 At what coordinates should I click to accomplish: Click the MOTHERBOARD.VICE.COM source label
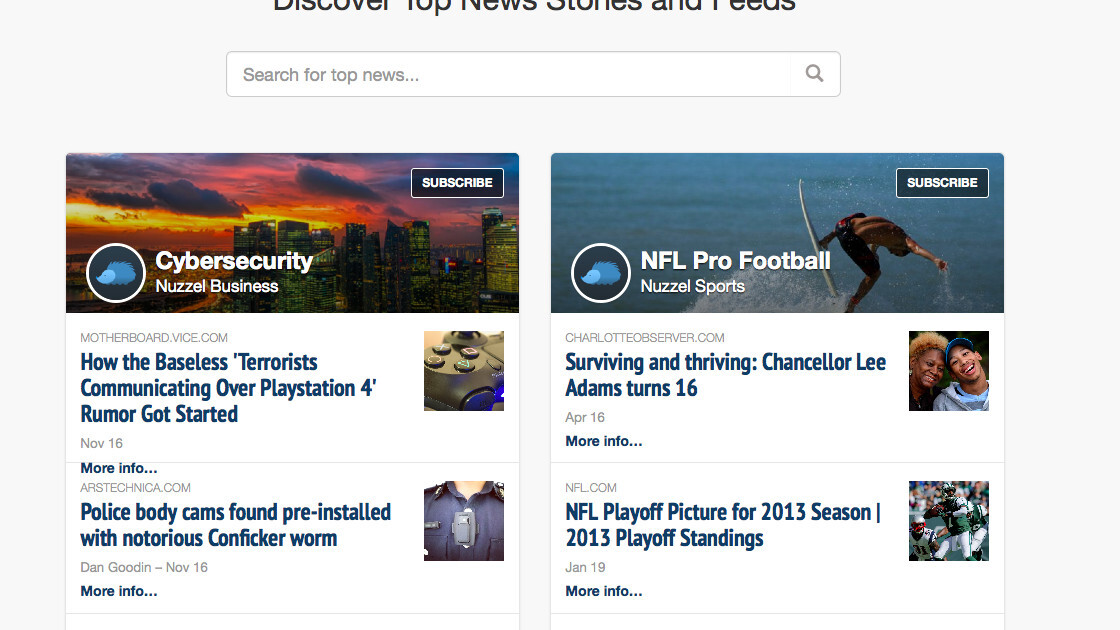pyautogui.click(x=154, y=338)
